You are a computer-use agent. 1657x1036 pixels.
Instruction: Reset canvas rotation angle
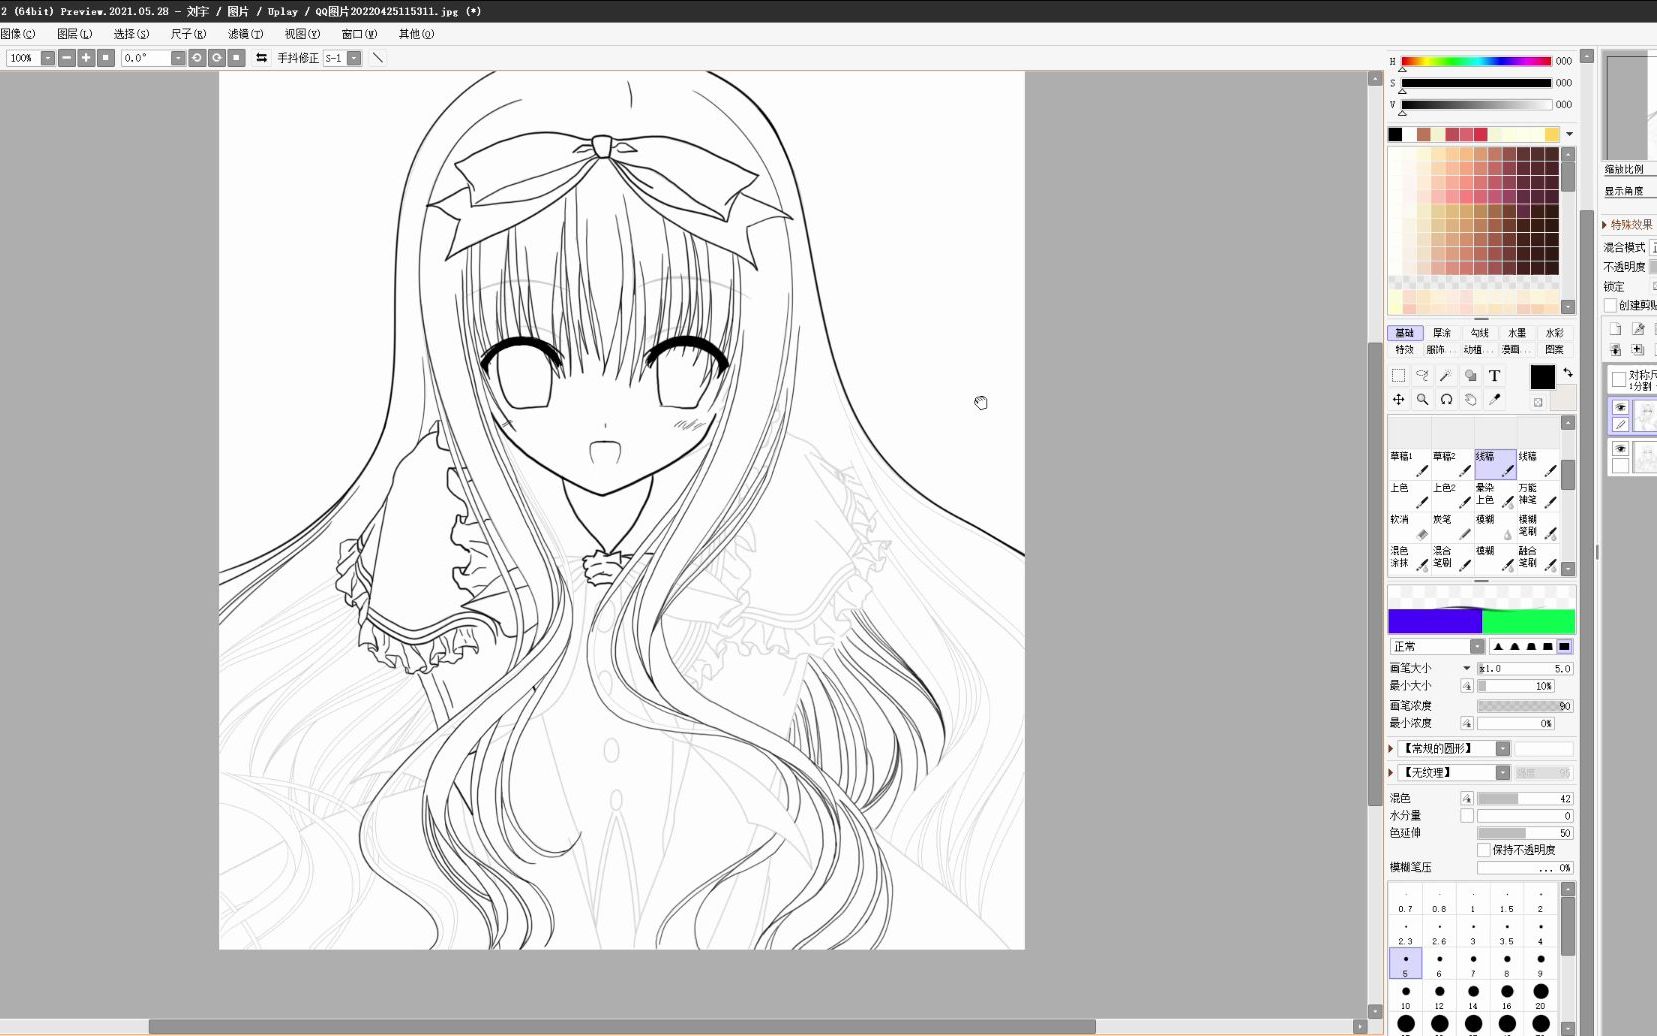[236, 58]
